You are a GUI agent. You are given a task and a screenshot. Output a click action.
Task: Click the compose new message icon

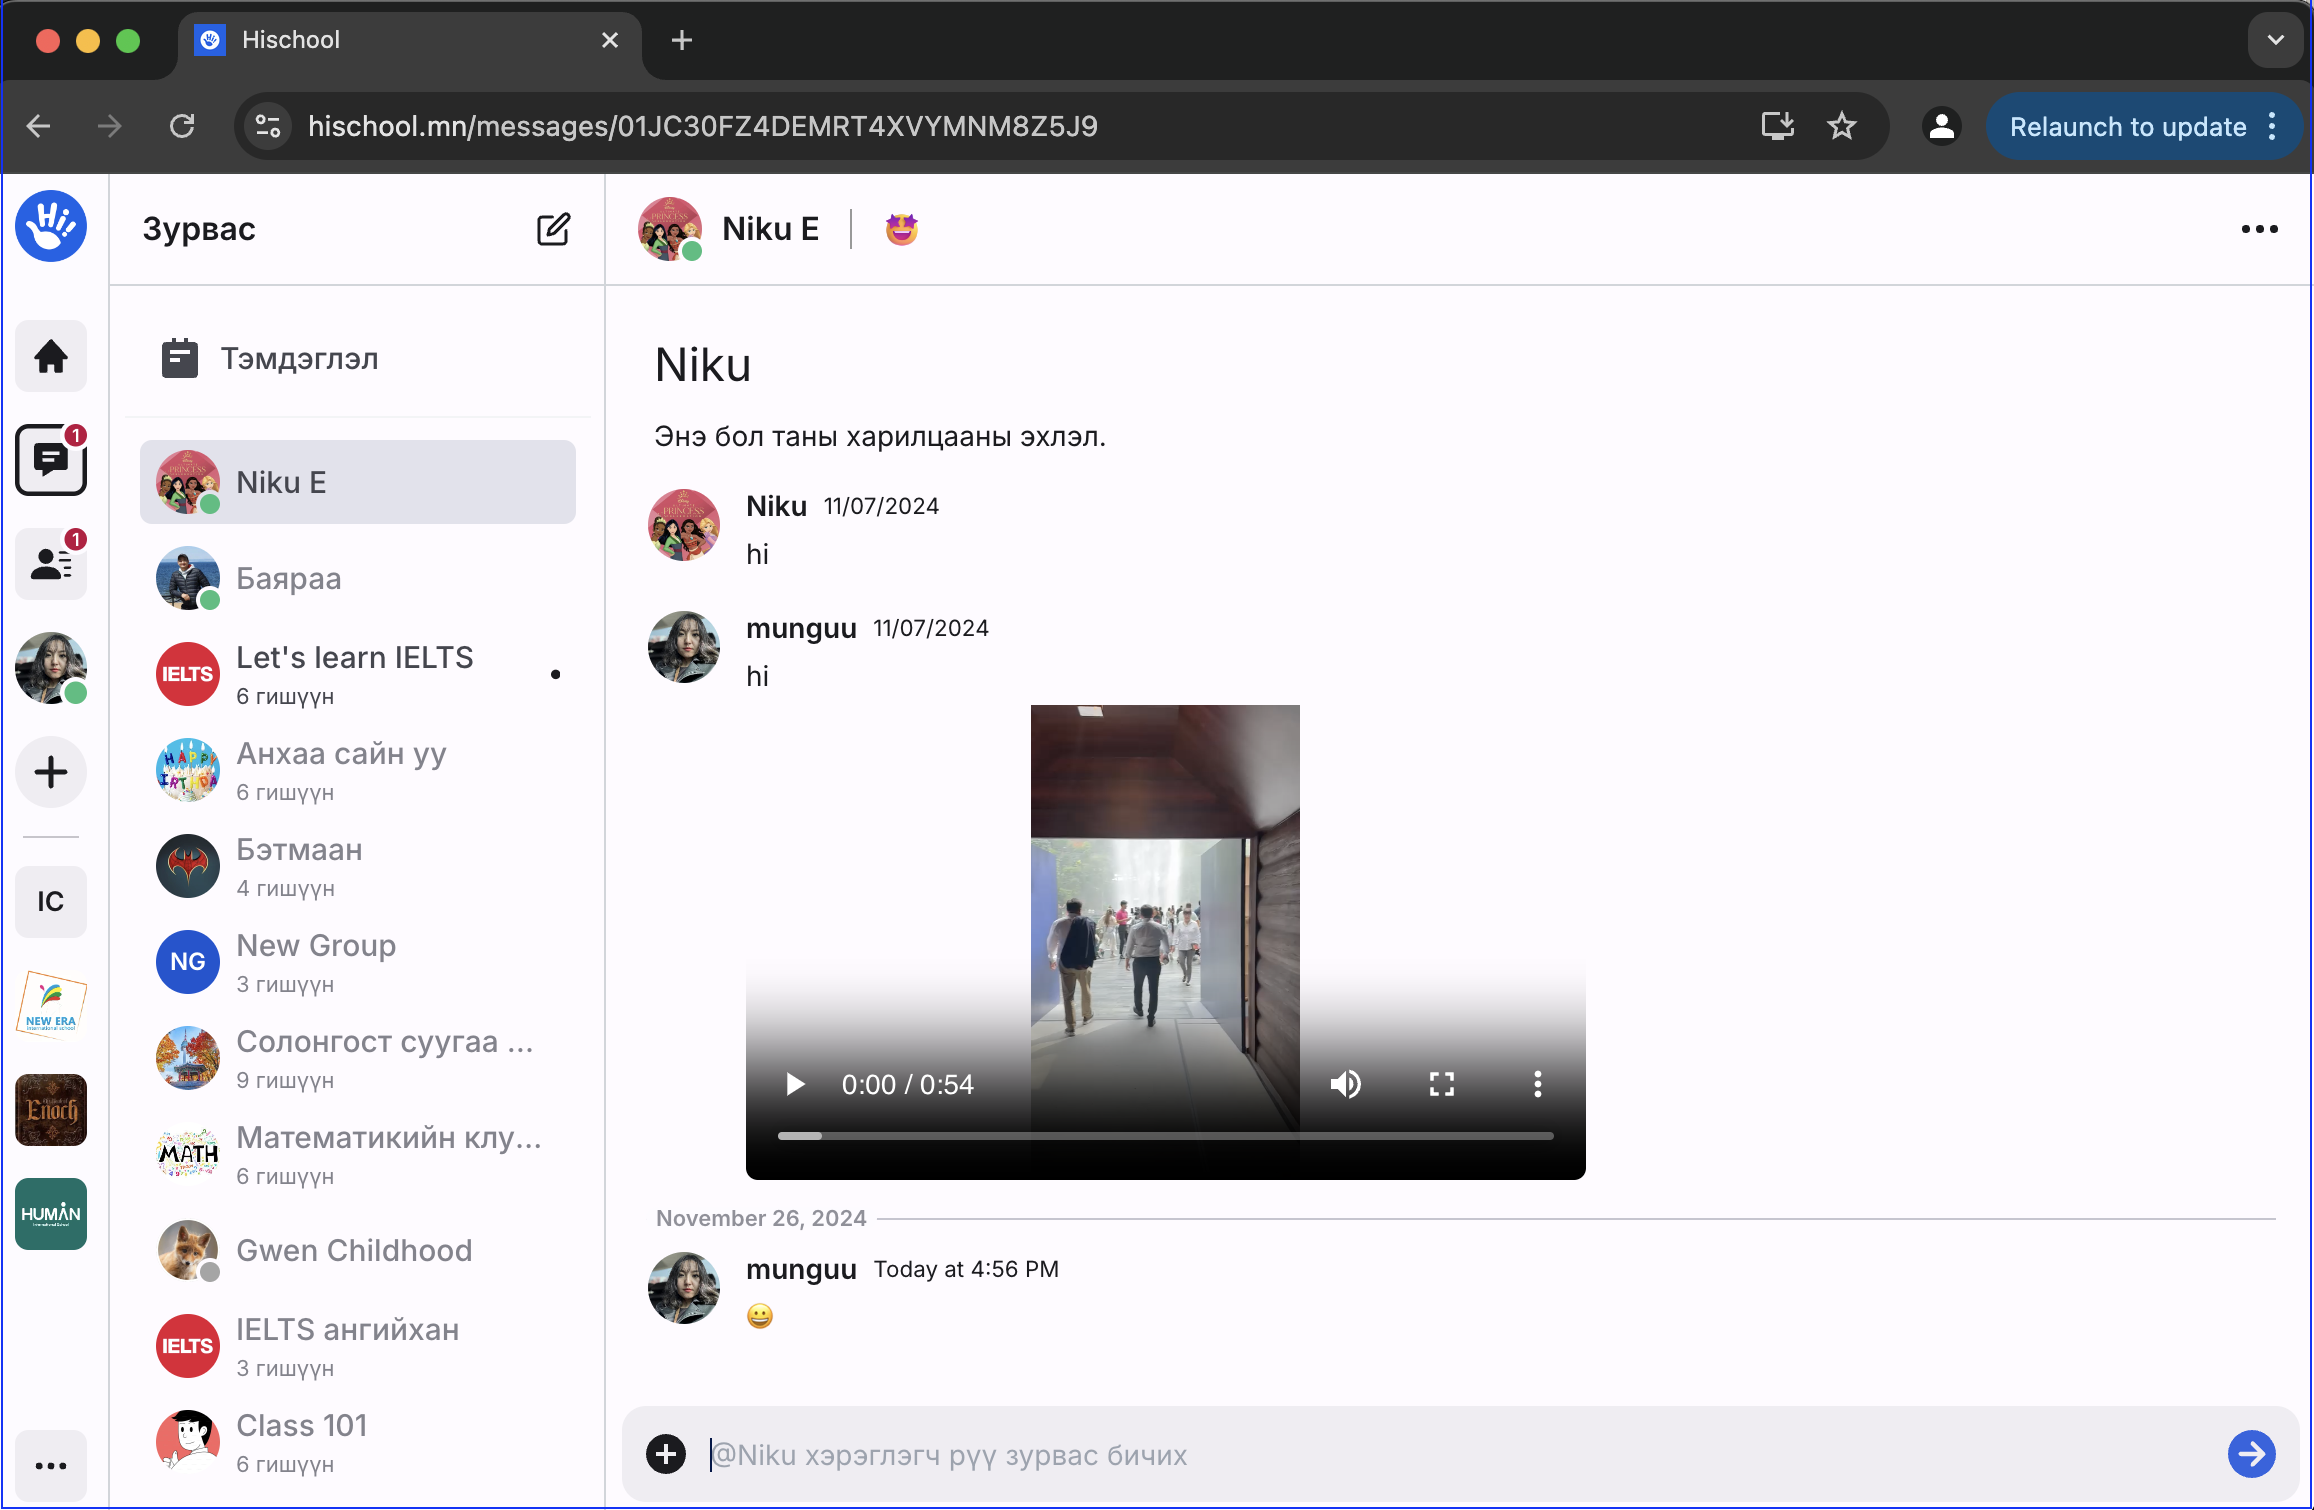coord(553,229)
